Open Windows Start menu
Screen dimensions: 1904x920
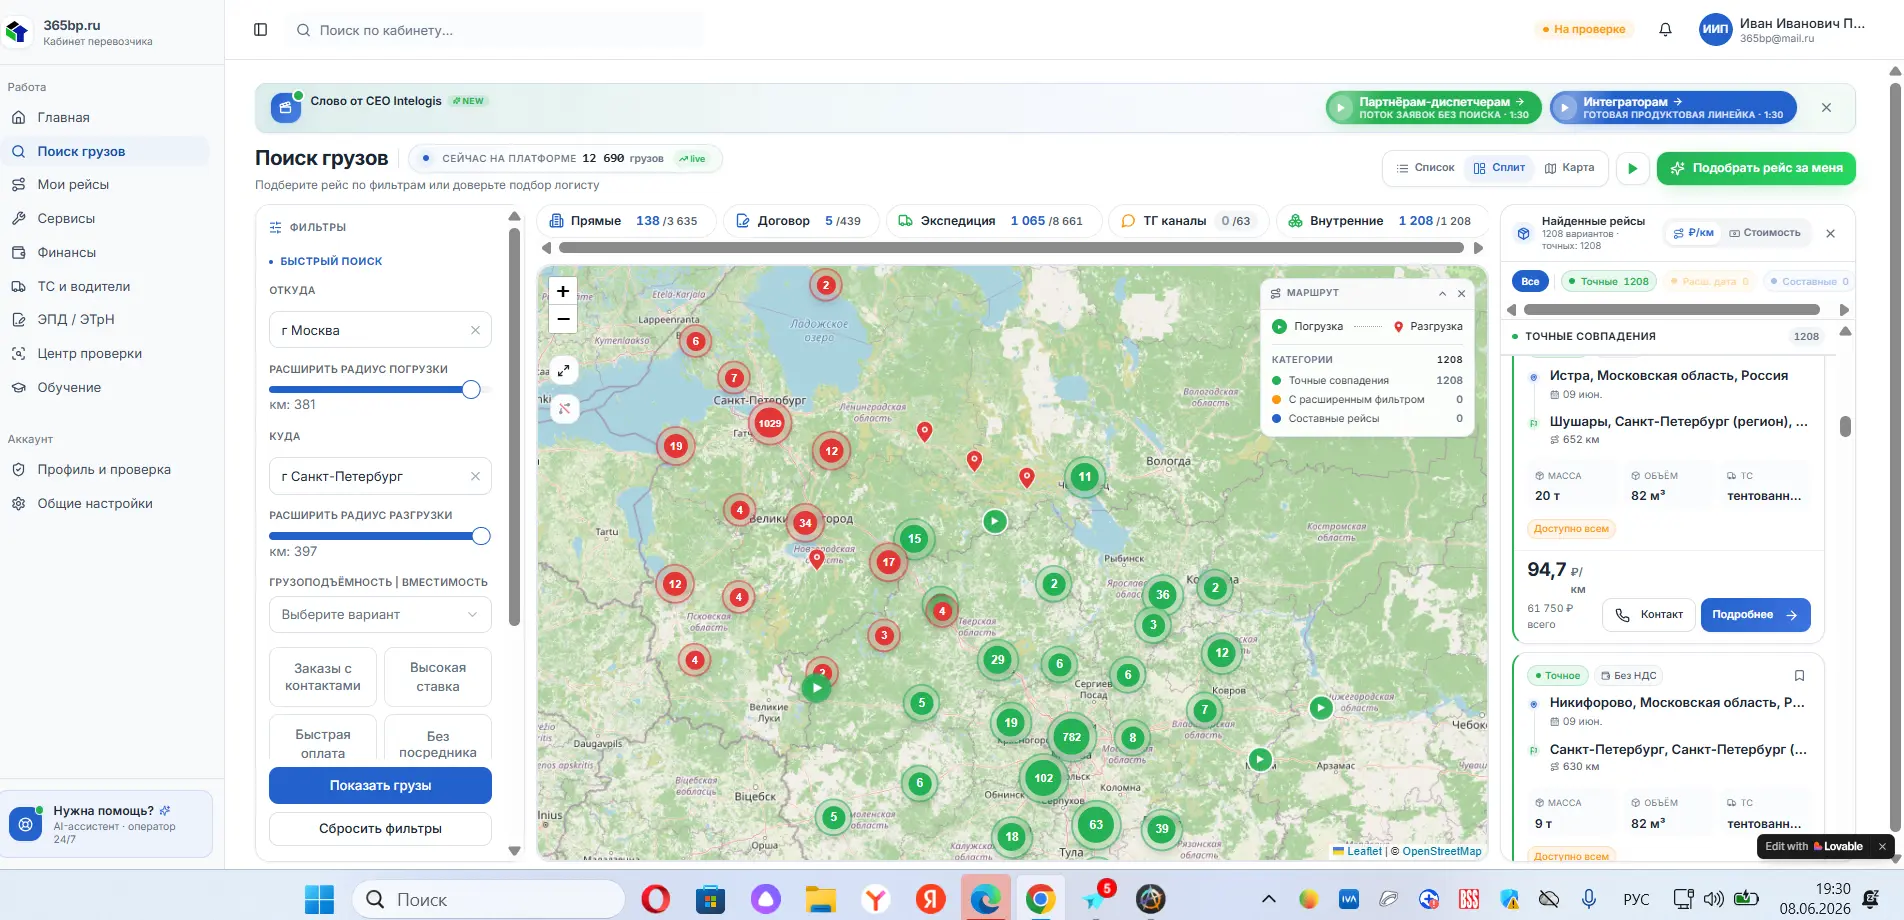click(x=319, y=899)
